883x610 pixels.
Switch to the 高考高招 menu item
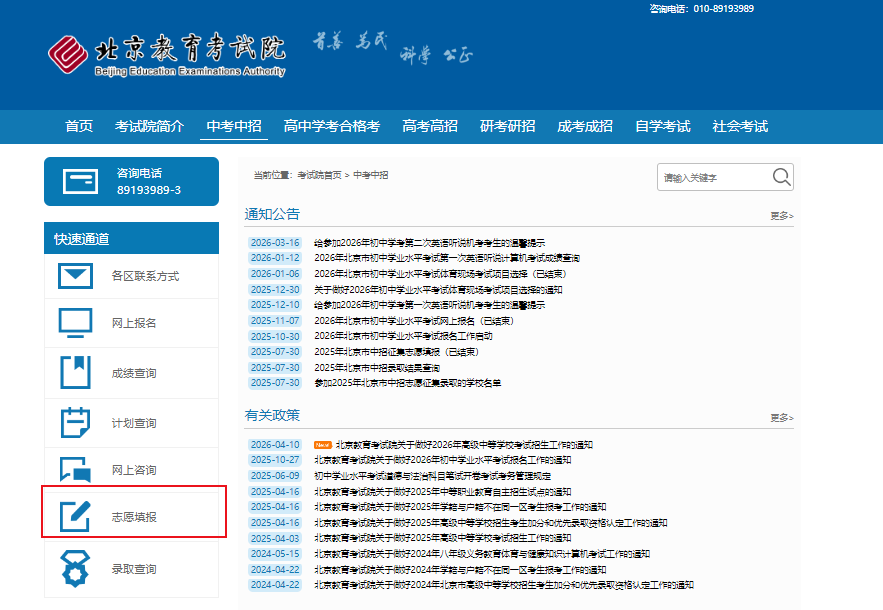pos(430,126)
